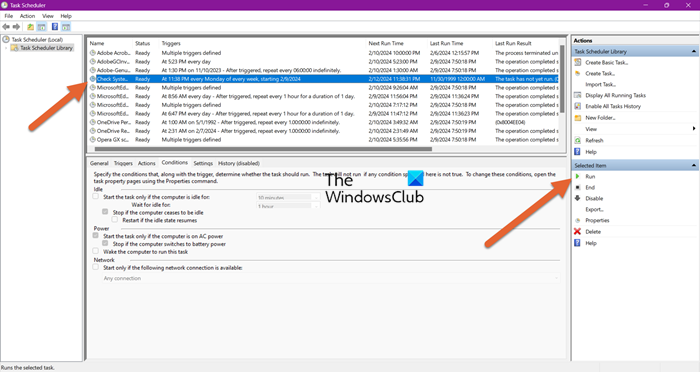Toggle 'Stop if computer switches to battery power'

click(105, 243)
